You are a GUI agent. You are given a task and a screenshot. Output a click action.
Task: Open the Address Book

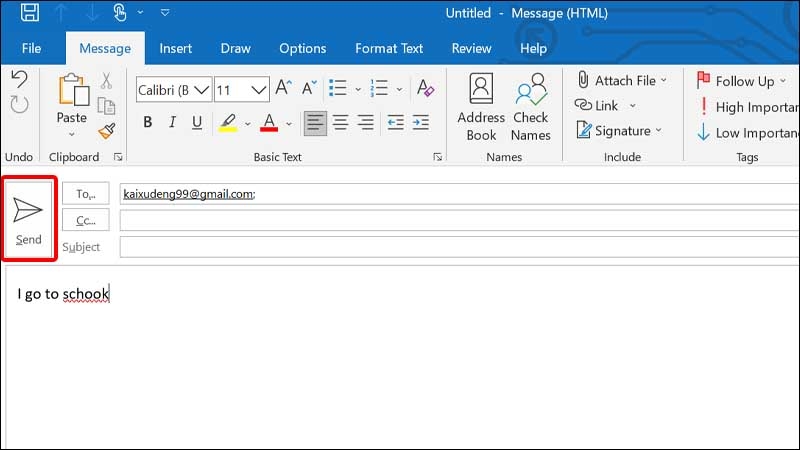(x=481, y=107)
